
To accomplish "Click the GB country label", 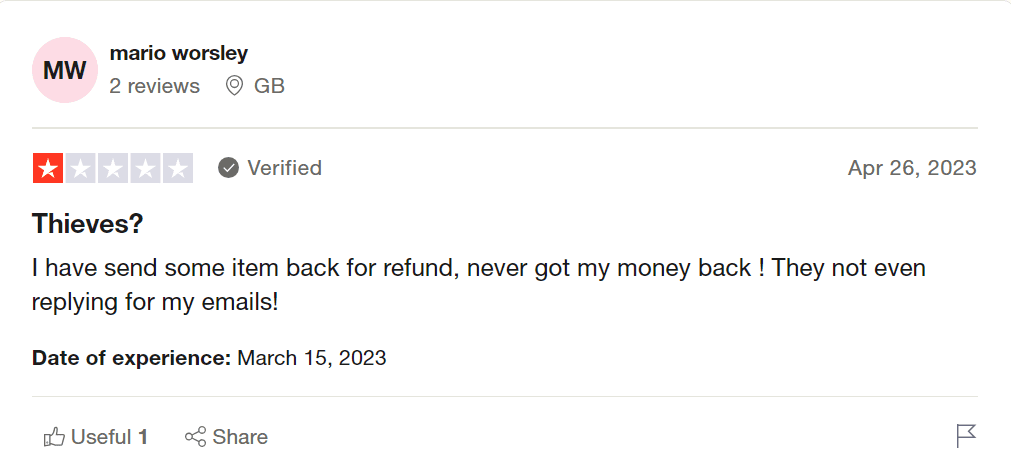I will click(269, 86).
